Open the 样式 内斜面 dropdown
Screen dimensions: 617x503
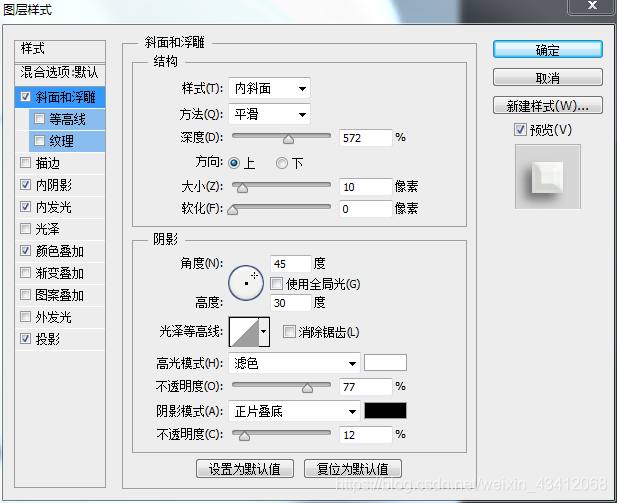[x=269, y=88]
